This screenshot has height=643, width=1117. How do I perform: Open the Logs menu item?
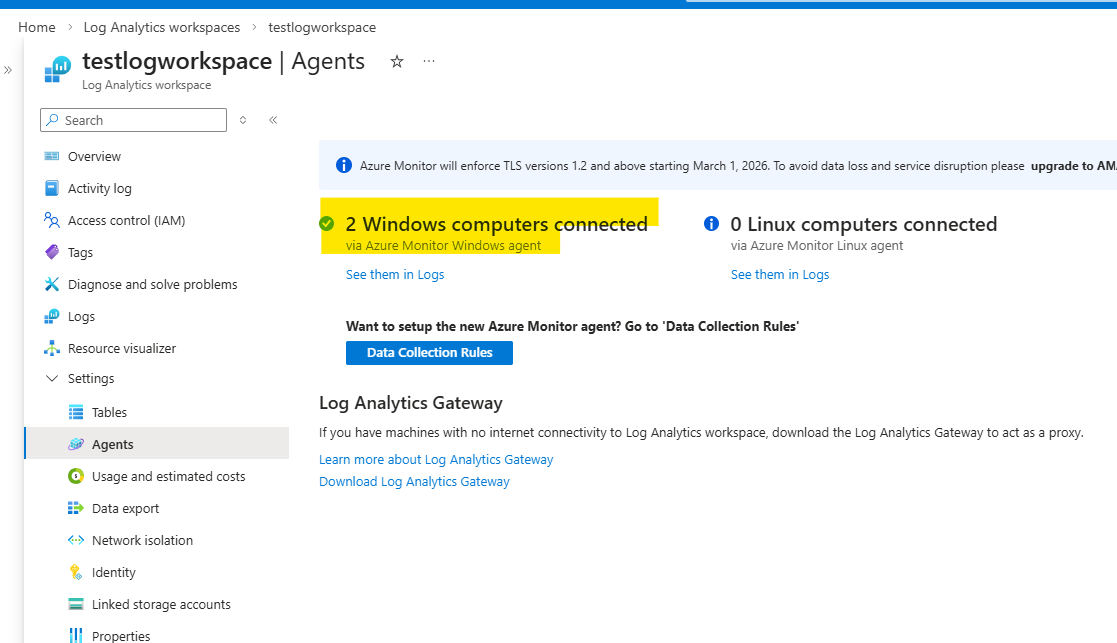pyautogui.click(x=81, y=317)
